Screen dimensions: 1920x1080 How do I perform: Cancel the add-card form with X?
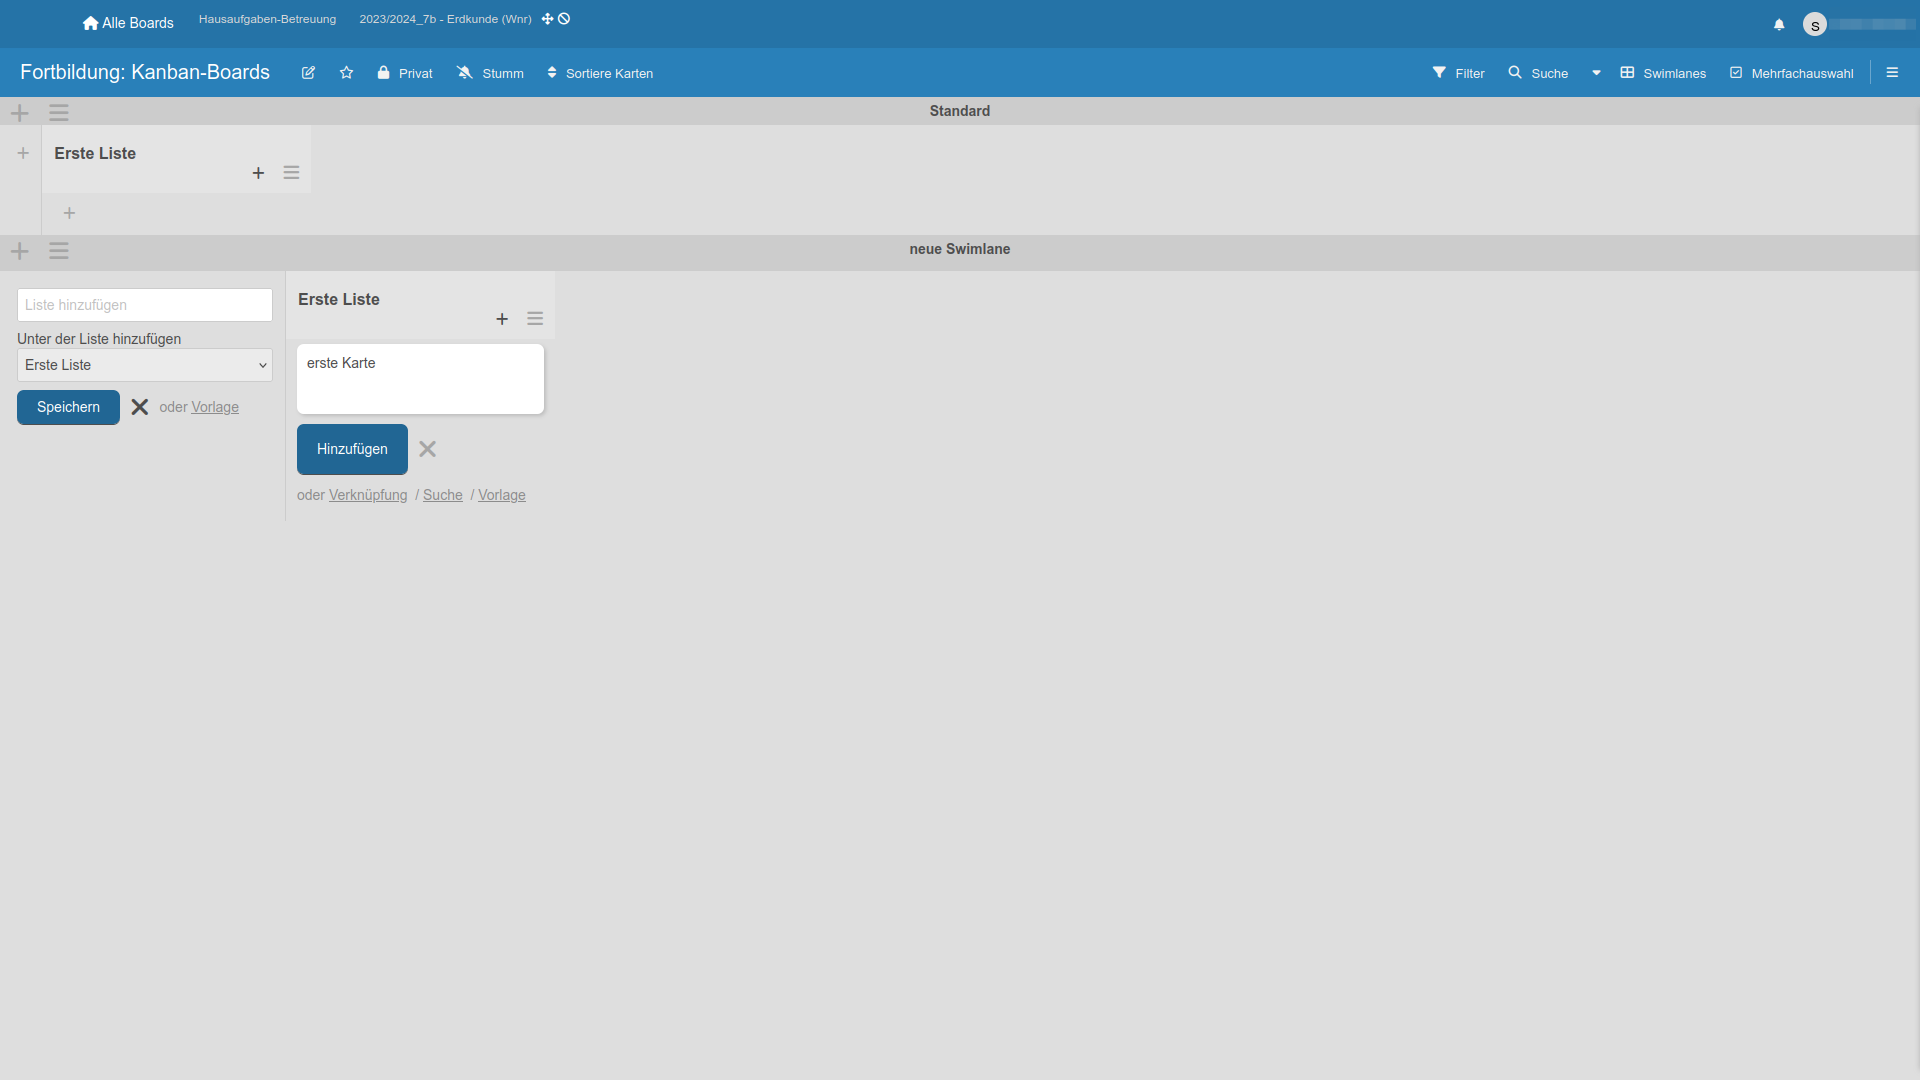pyautogui.click(x=428, y=449)
